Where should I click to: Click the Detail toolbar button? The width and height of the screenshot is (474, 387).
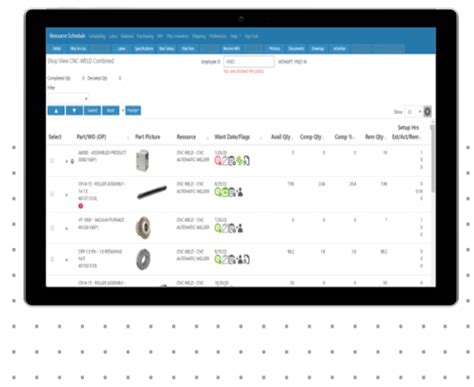coord(57,49)
